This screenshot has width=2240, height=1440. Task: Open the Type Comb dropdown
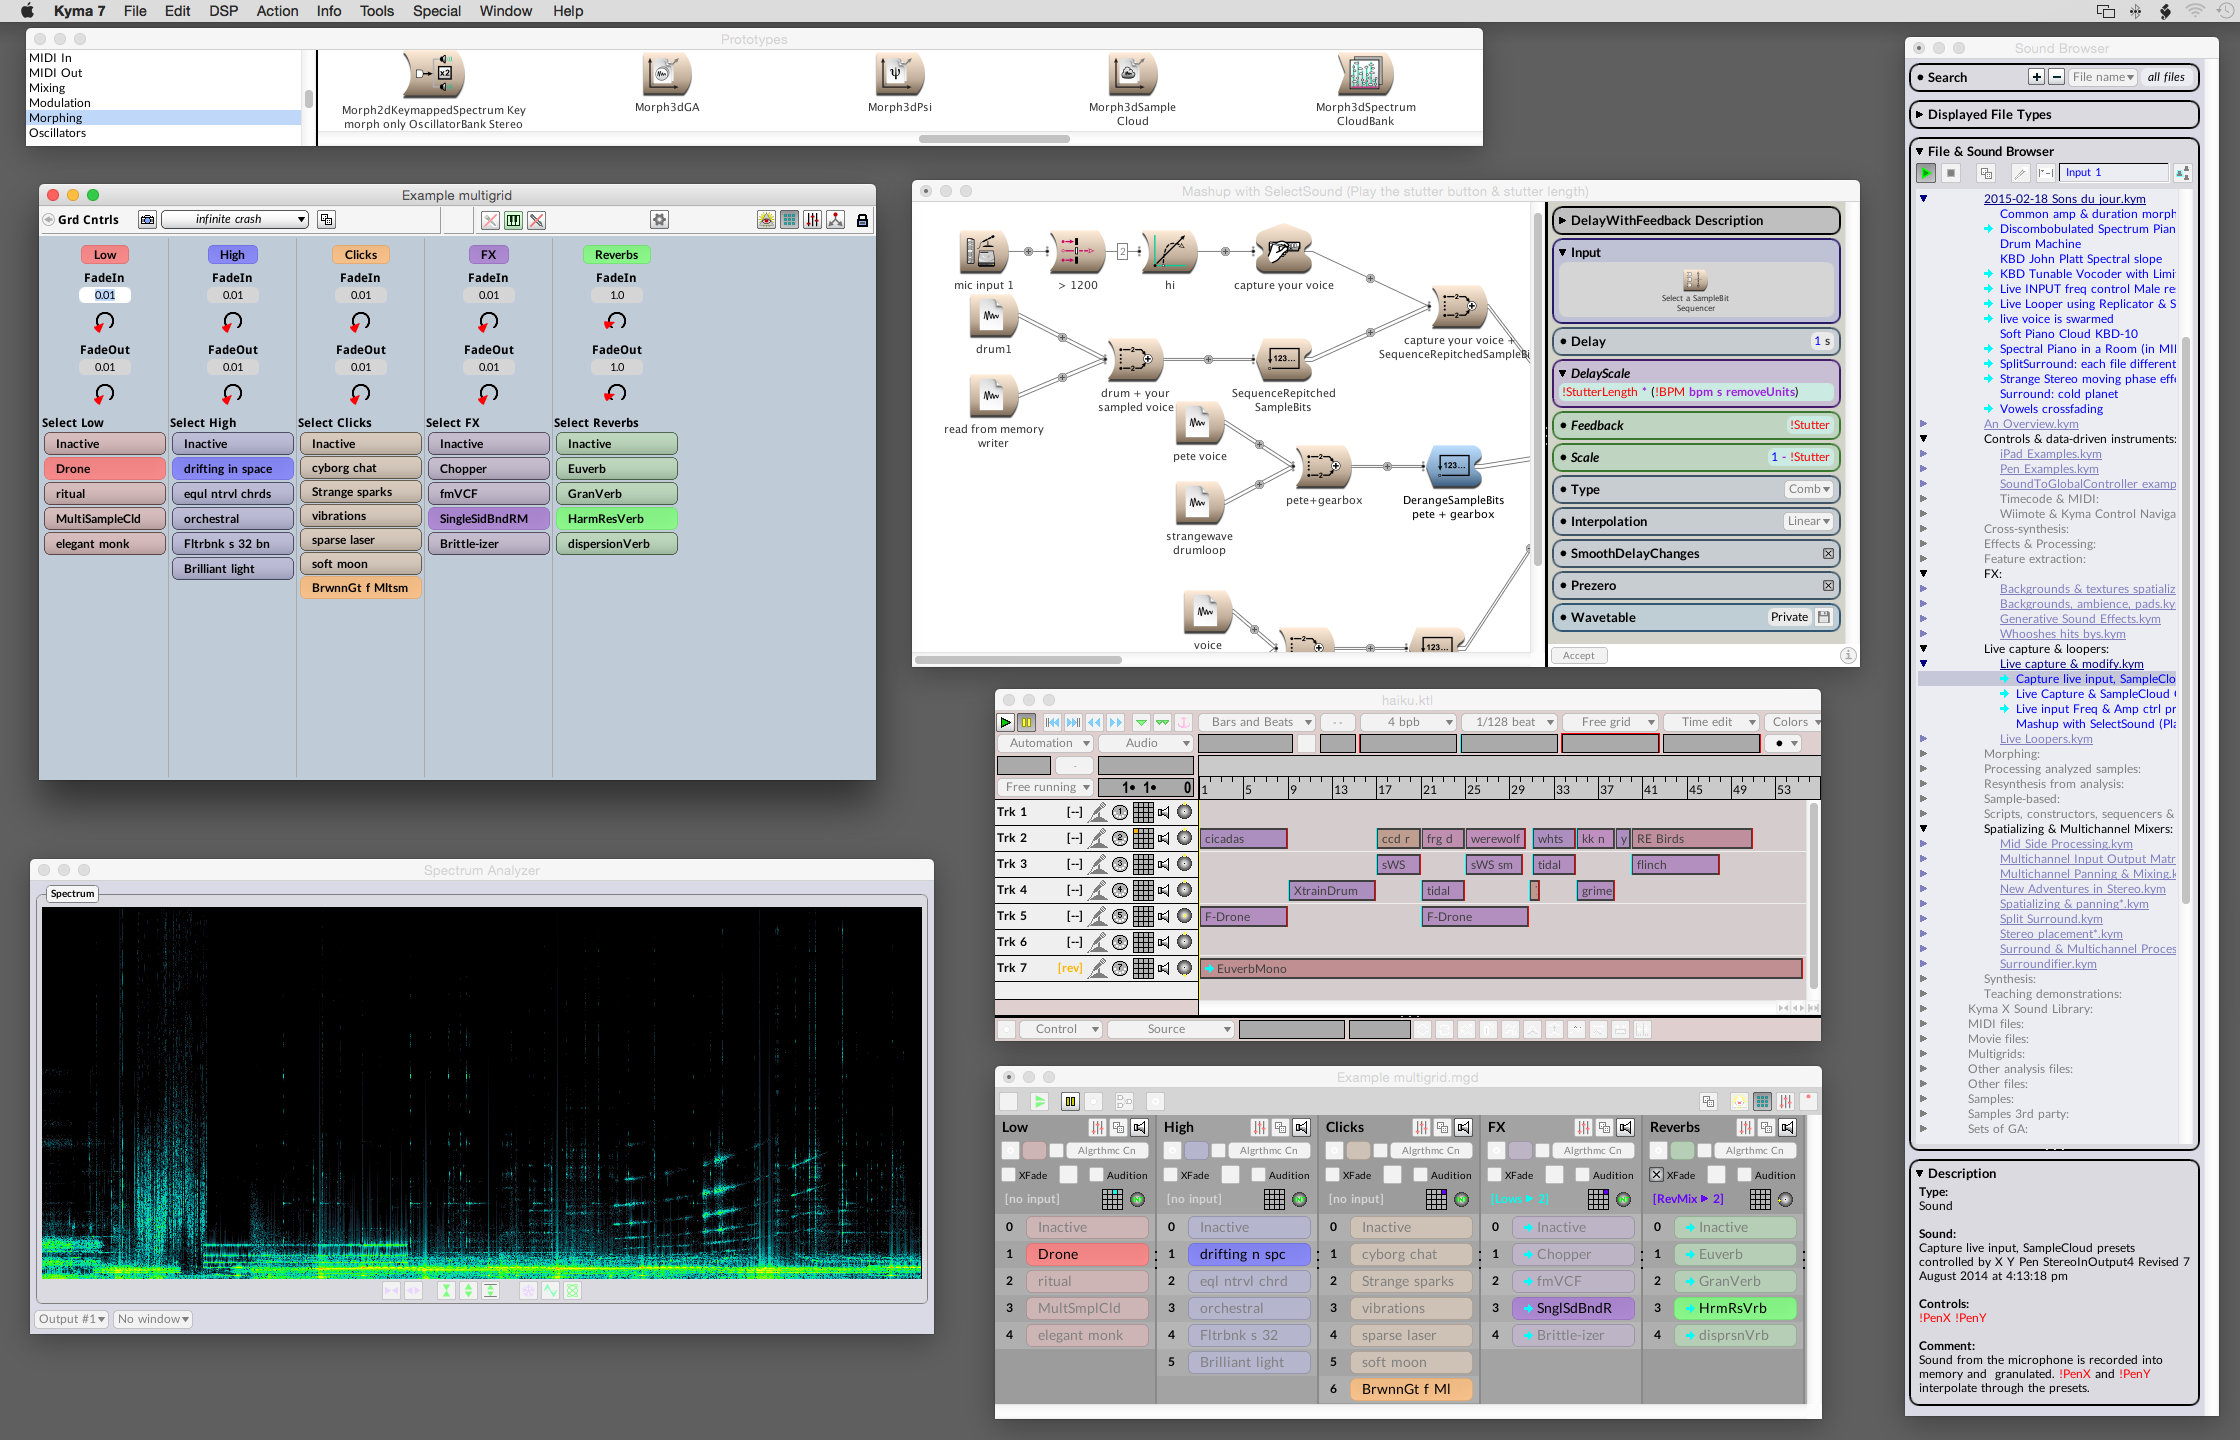[x=1809, y=490]
